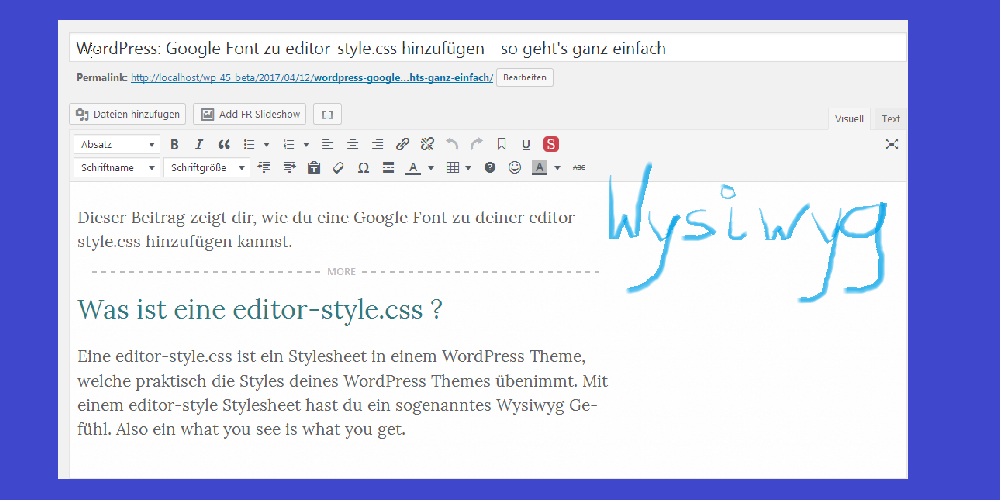Insert special character Omega
This screenshot has height=502, width=1002.
363,167
